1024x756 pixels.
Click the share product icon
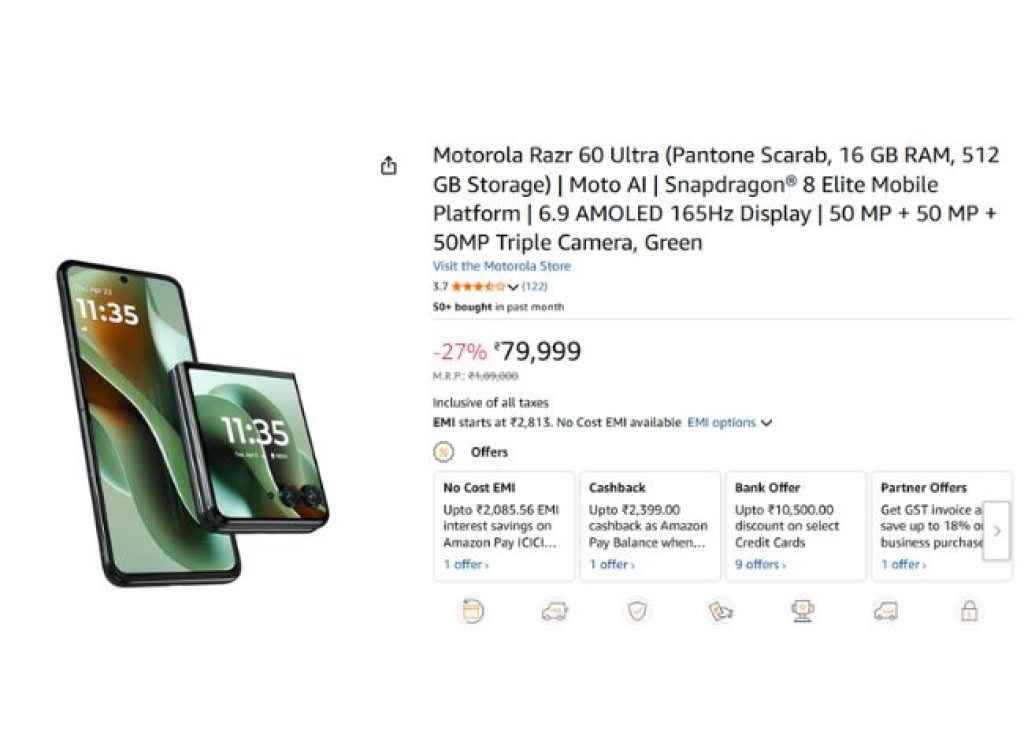(x=389, y=165)
